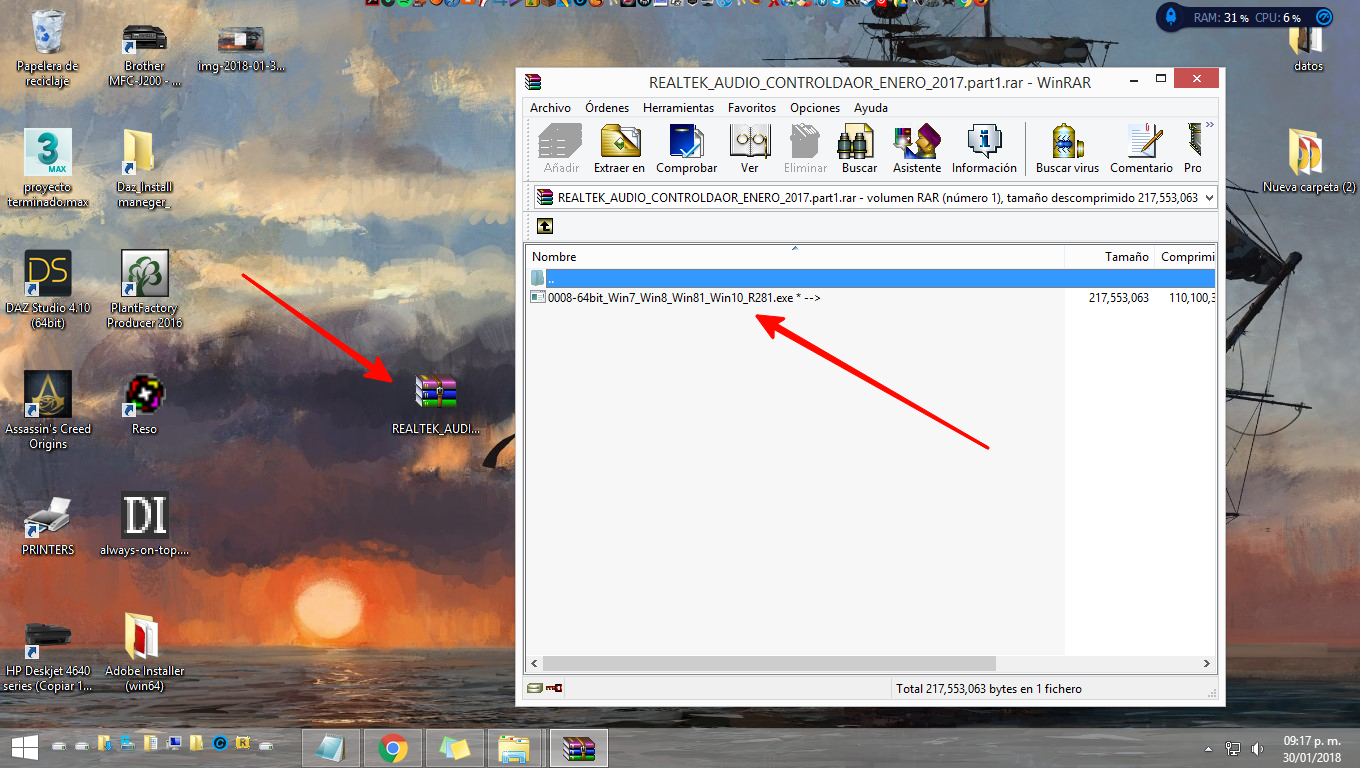
Task: Open File Explorer from the taskbar
Action: (x=514, y=747)
